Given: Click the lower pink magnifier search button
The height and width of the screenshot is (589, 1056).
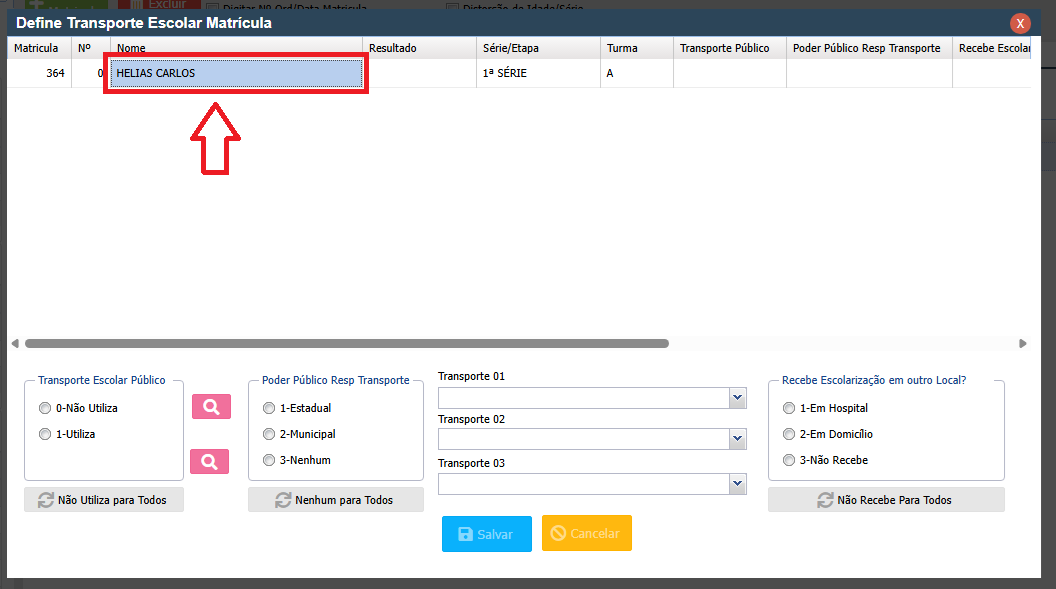Looking at the screenshot, I should point(210,461).
